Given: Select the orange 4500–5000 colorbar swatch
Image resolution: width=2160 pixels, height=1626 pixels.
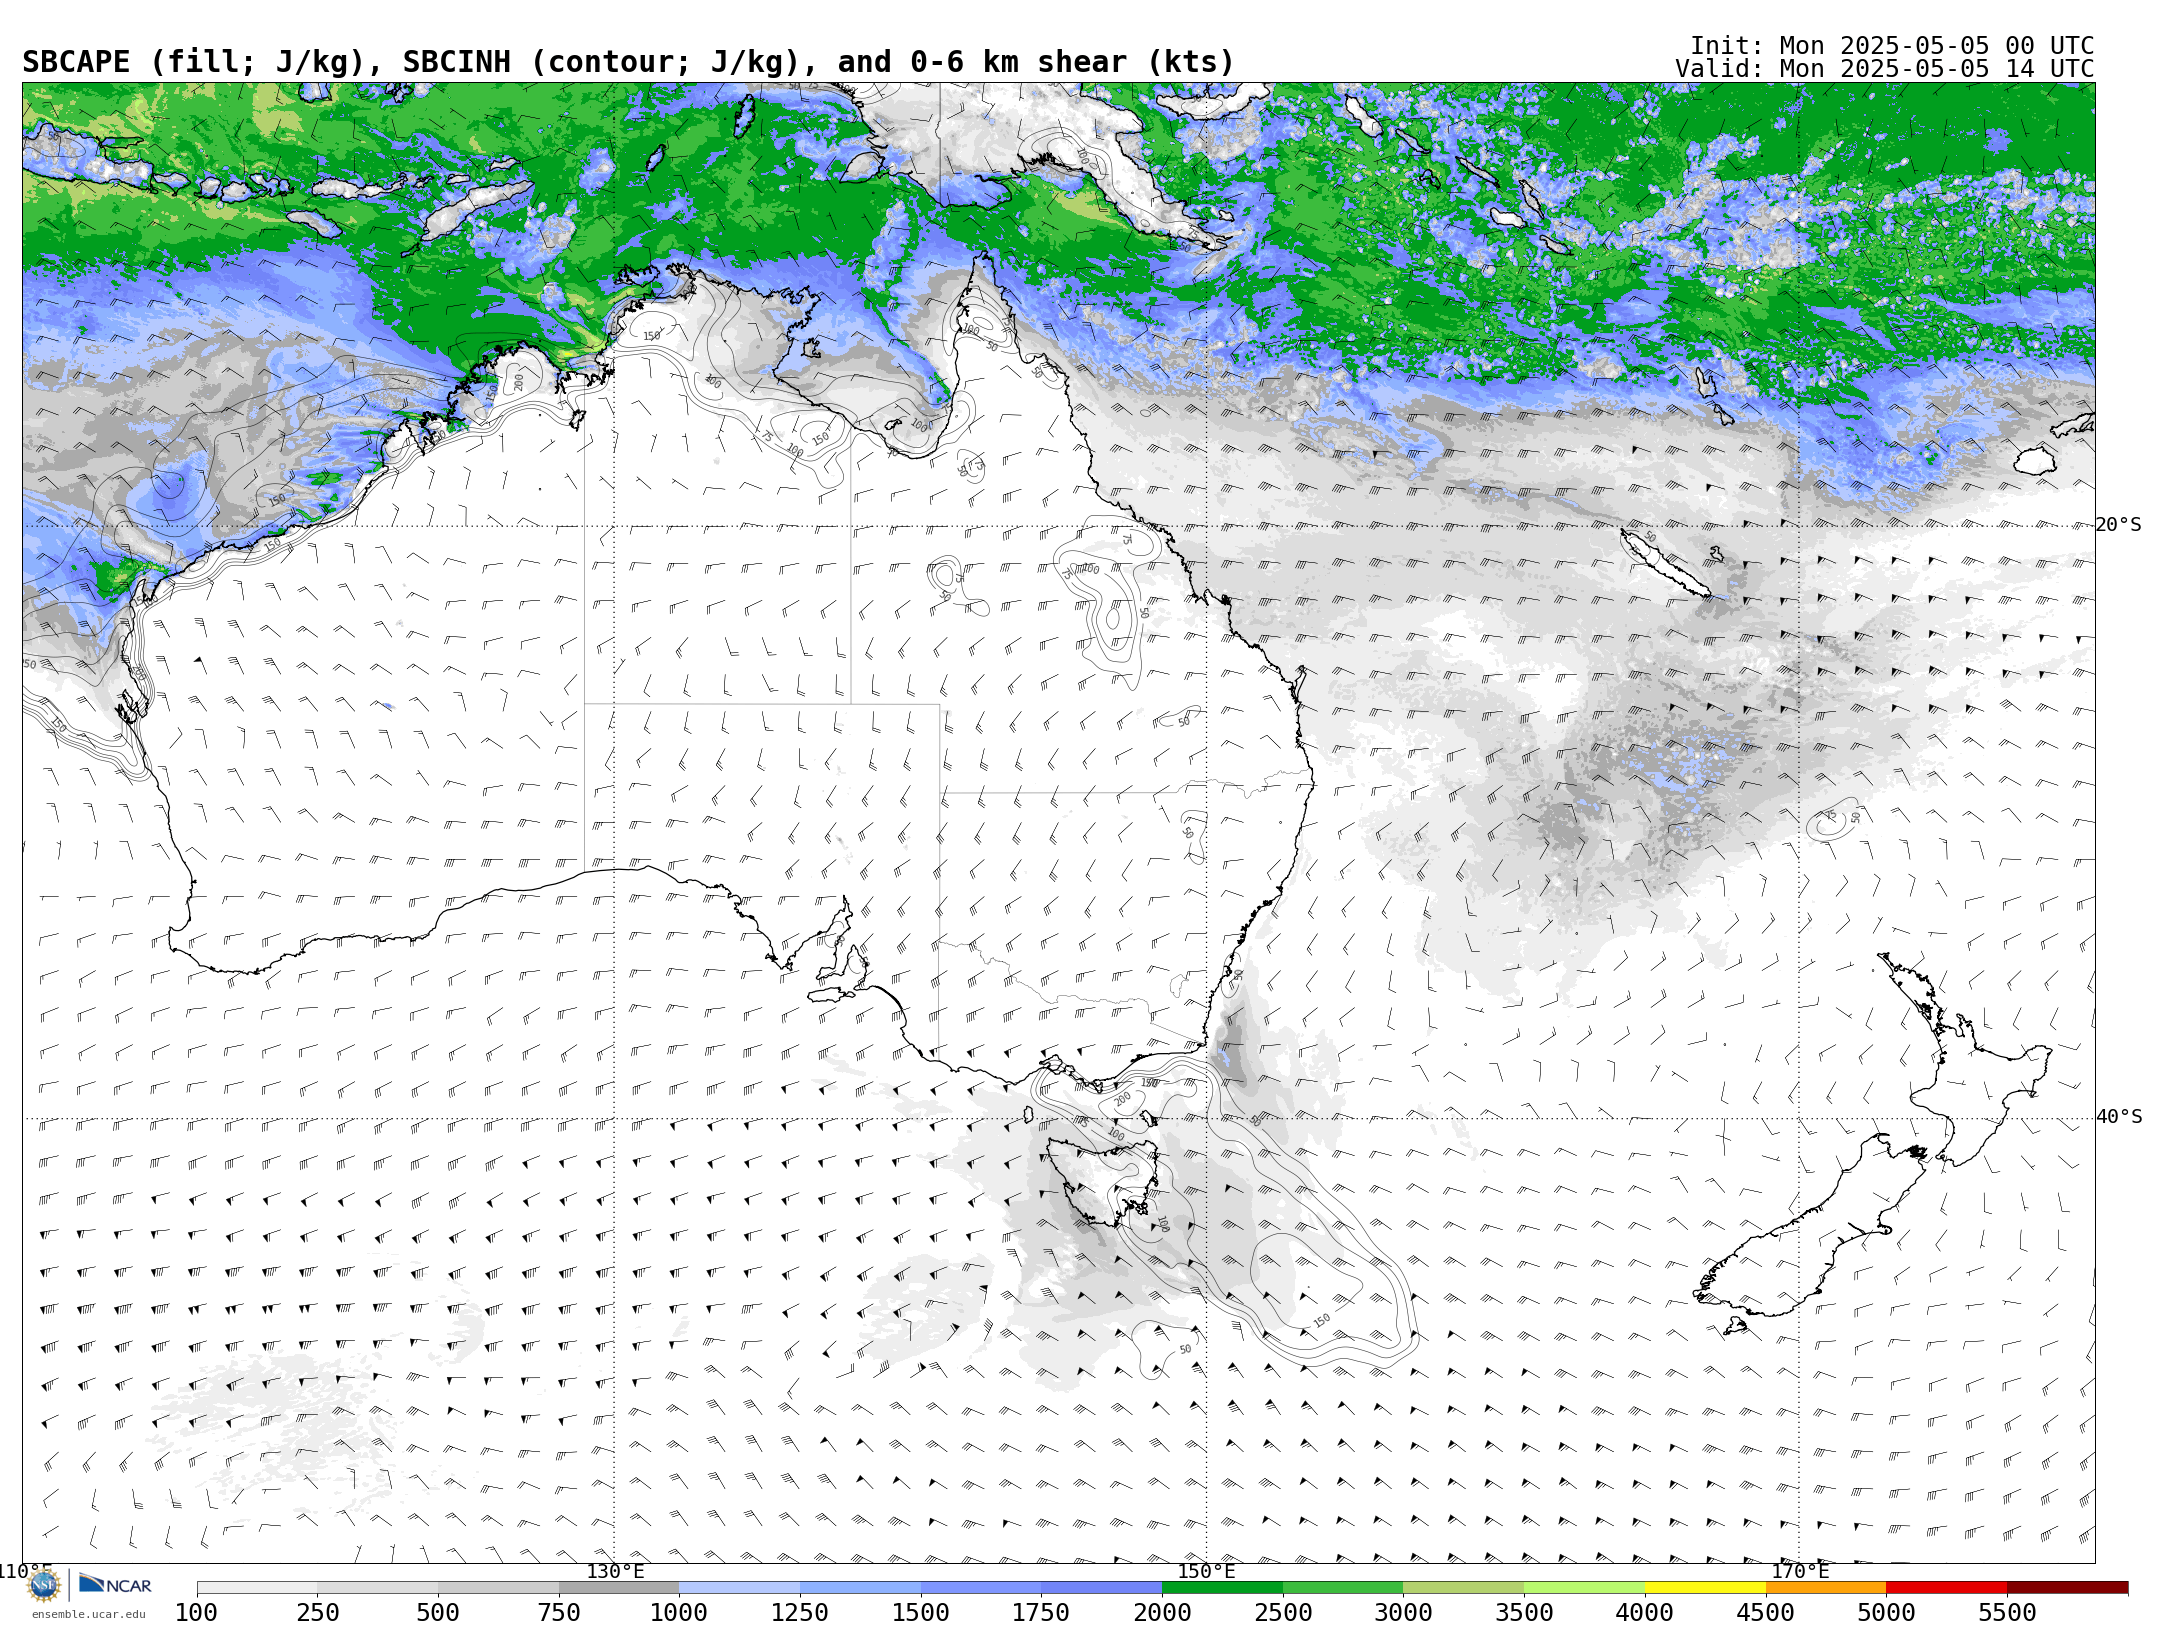Looking at the screenshot, I should point(1826,1588).
